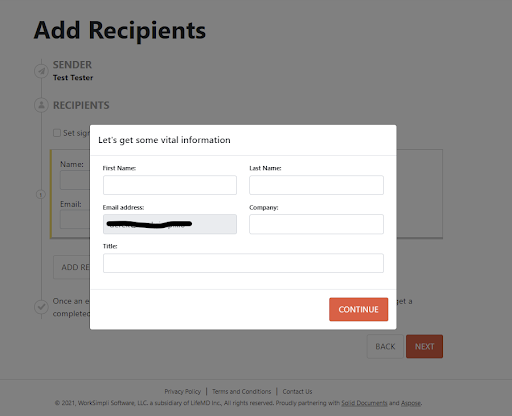This screenshot has width=512, height=416.
Task: Toggle the Set signing order checkbox
Action: (x=57, y=133)
